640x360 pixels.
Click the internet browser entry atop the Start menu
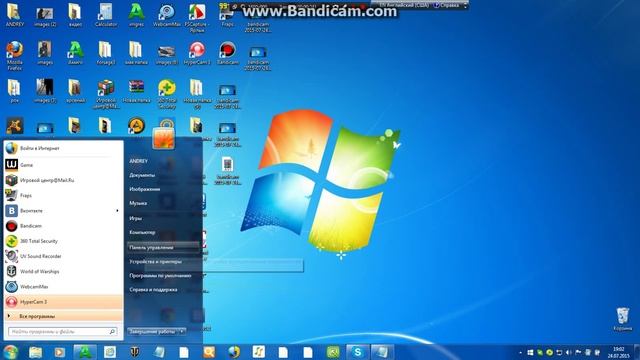click(63, 148)
